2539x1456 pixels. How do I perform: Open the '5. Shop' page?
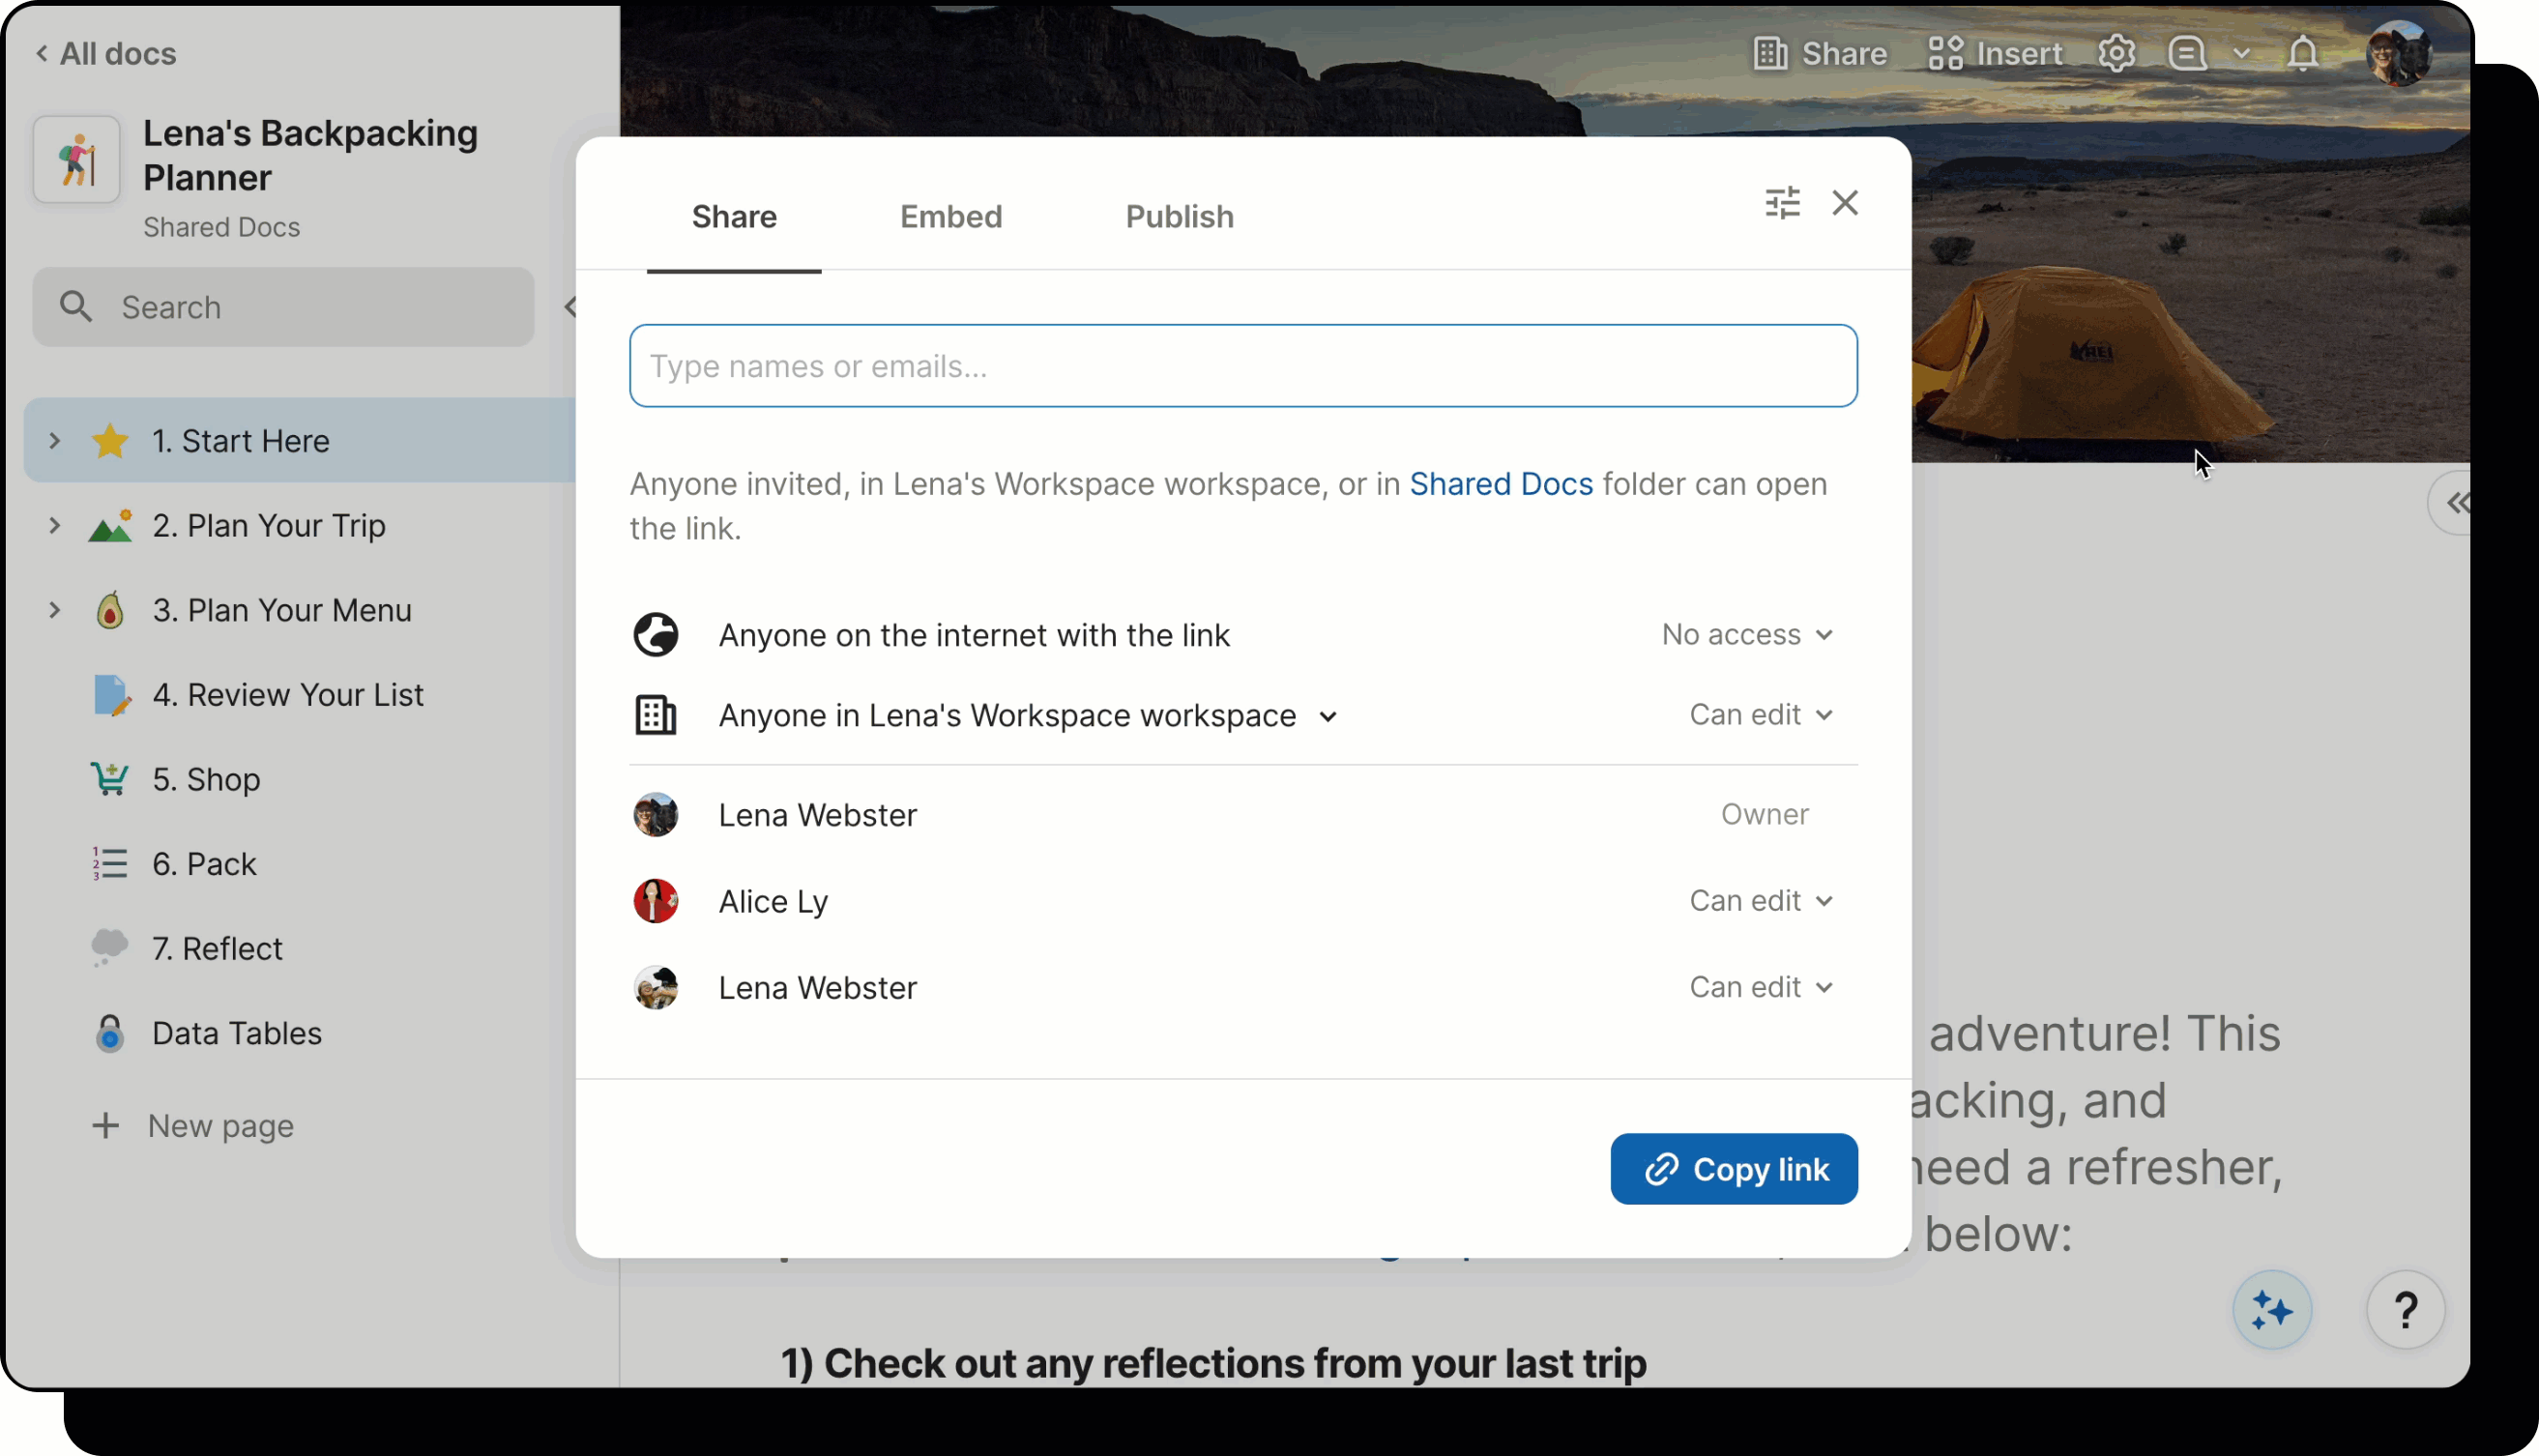coord(206,779)
